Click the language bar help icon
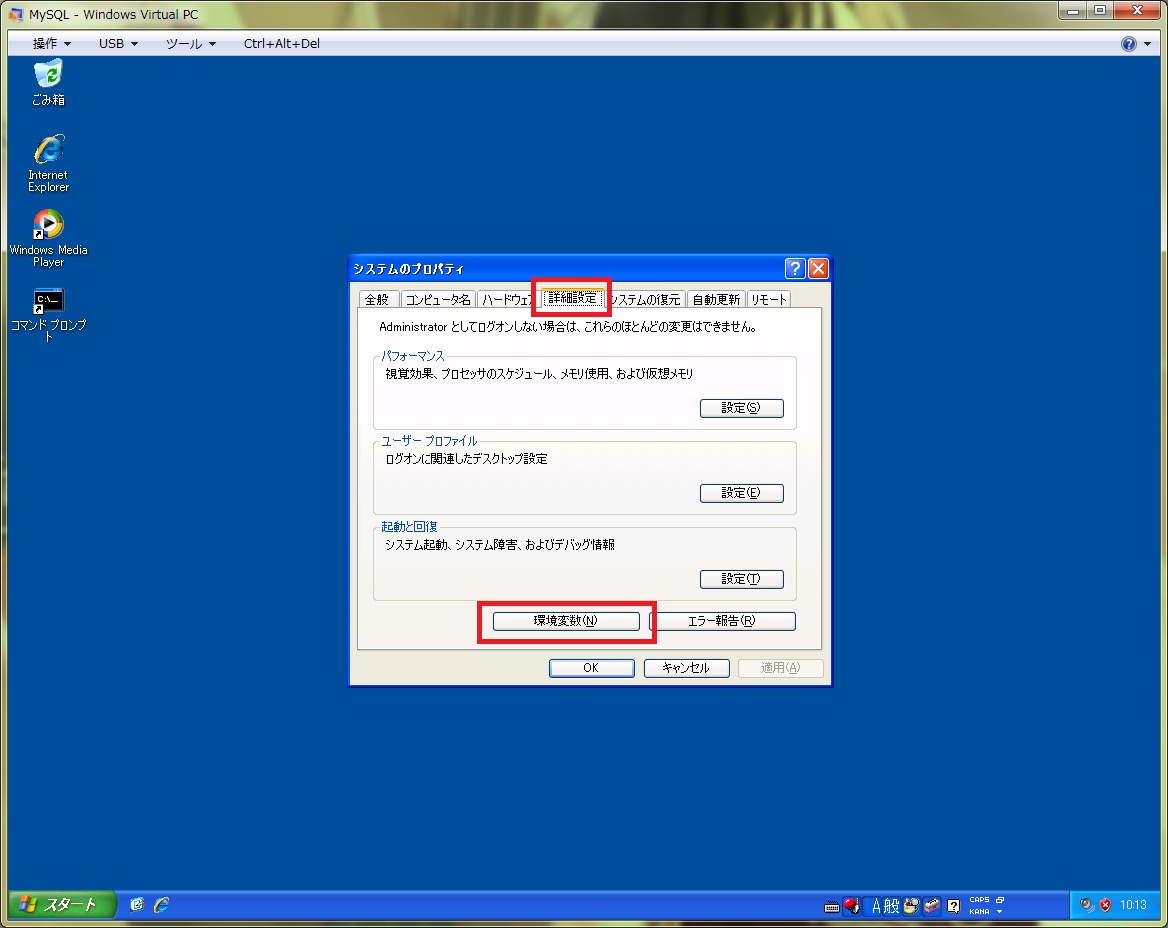Image resolution: width=1168 pixels, height=928 pixels. click(x=953, y=906)
